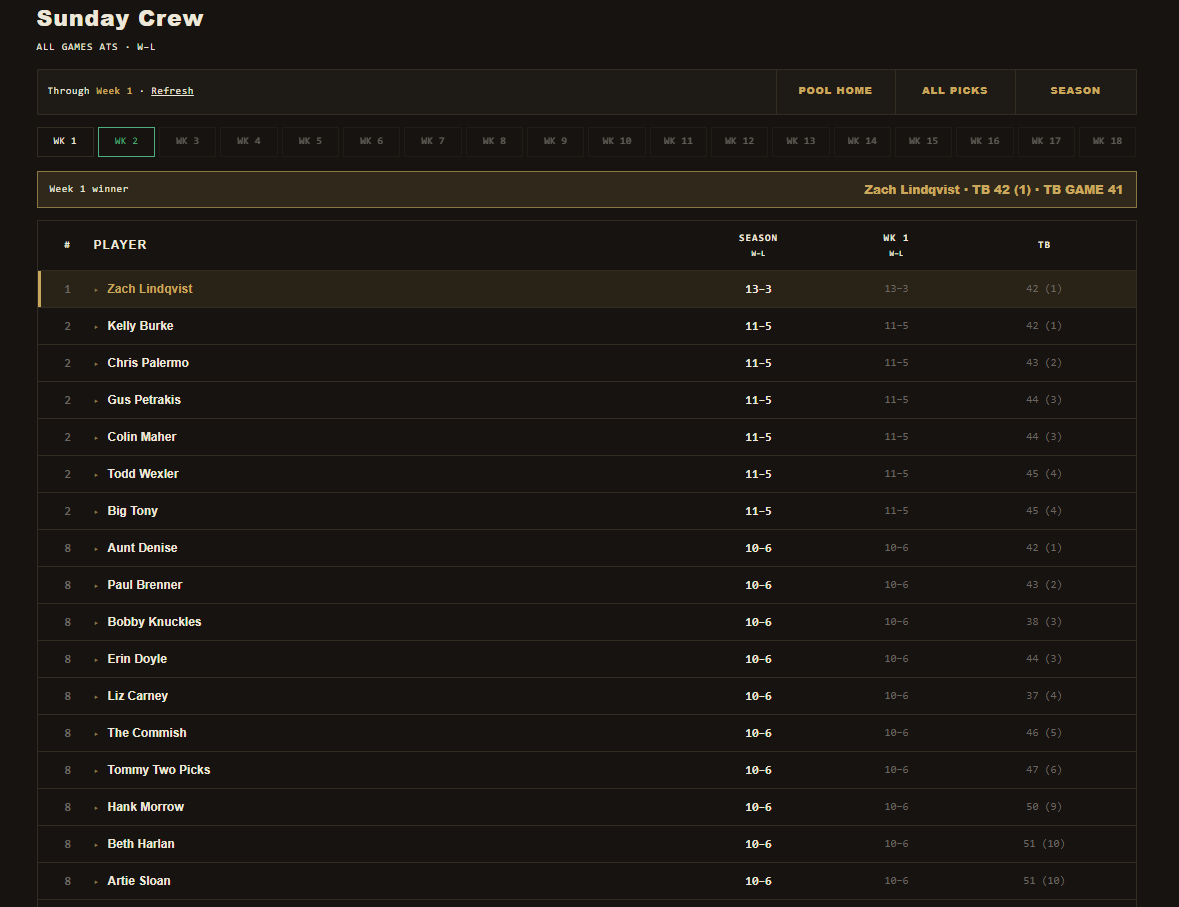Click the Refresh link
This screenshot has width=1179, height=907.
[x=172, y=91]
